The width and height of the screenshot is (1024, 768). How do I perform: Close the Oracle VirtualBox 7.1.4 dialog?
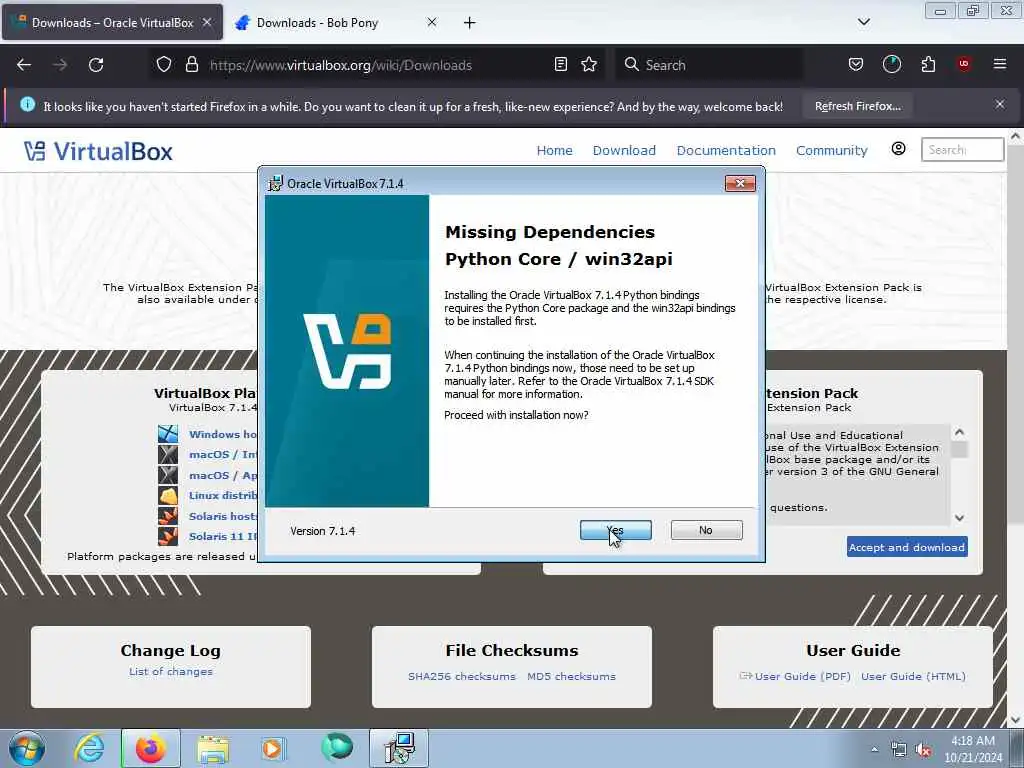point(740,184)
